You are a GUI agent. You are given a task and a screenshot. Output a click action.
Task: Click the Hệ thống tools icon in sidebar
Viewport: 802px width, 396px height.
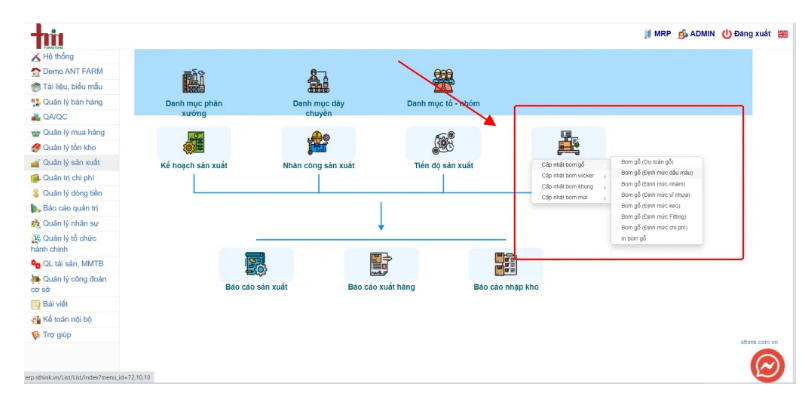pos(36,56)
